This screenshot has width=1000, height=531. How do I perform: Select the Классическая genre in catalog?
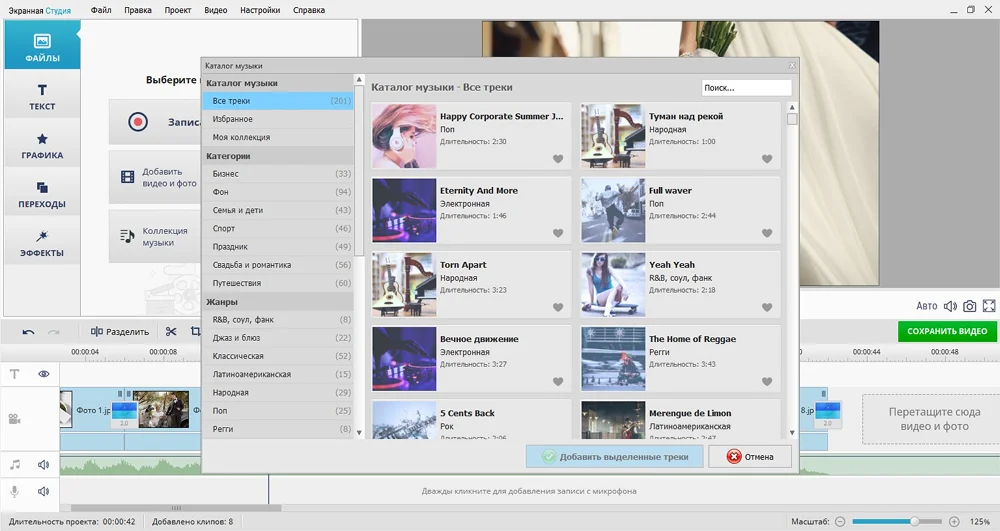238,356
